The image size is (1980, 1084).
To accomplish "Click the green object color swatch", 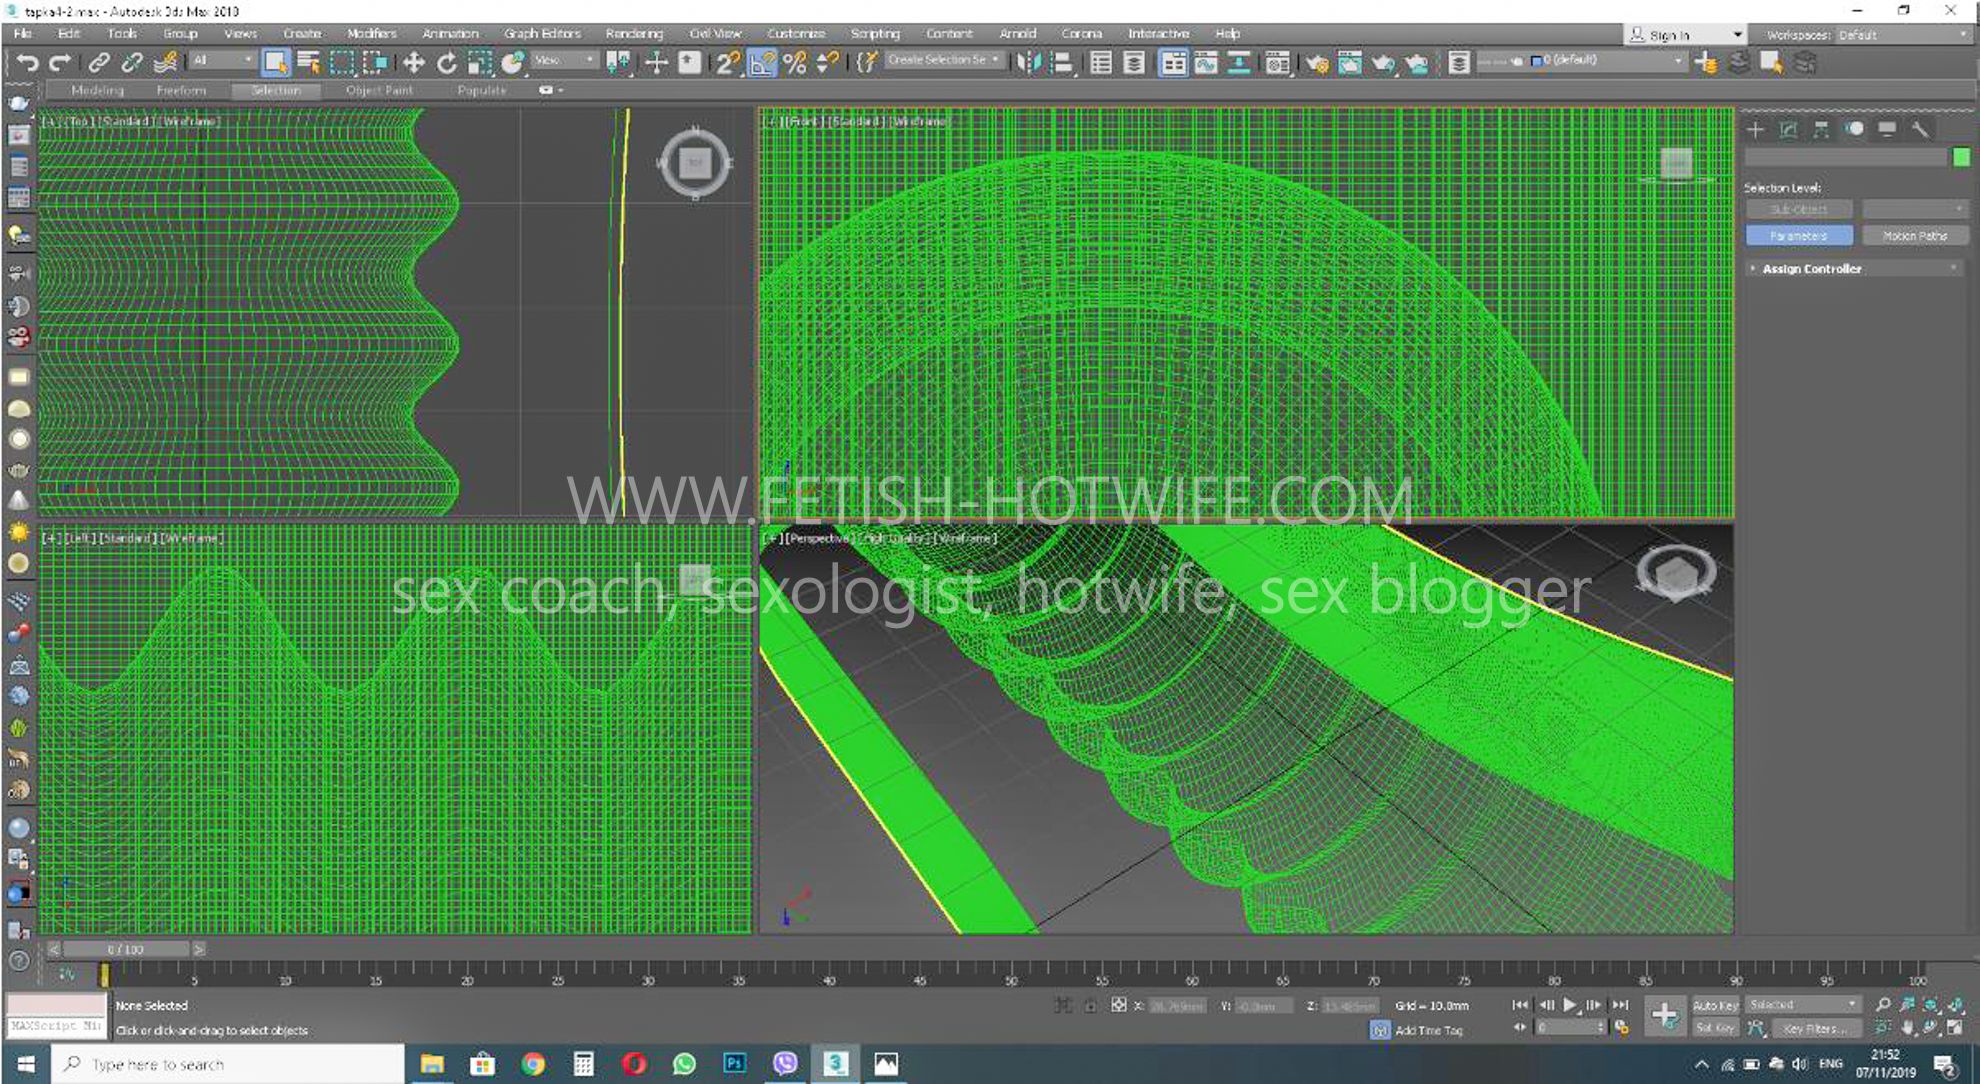I will click(x=1961, y=157).
